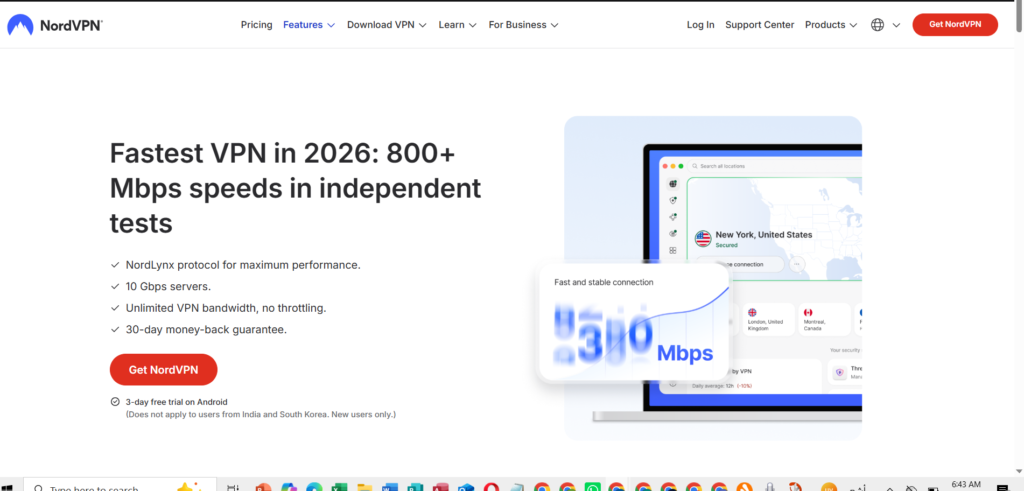Click "NordLynx protocol for maximum performance." text
Viewport: 1024px width, 491px height.
pyautogui.click(x=243, y=265)
